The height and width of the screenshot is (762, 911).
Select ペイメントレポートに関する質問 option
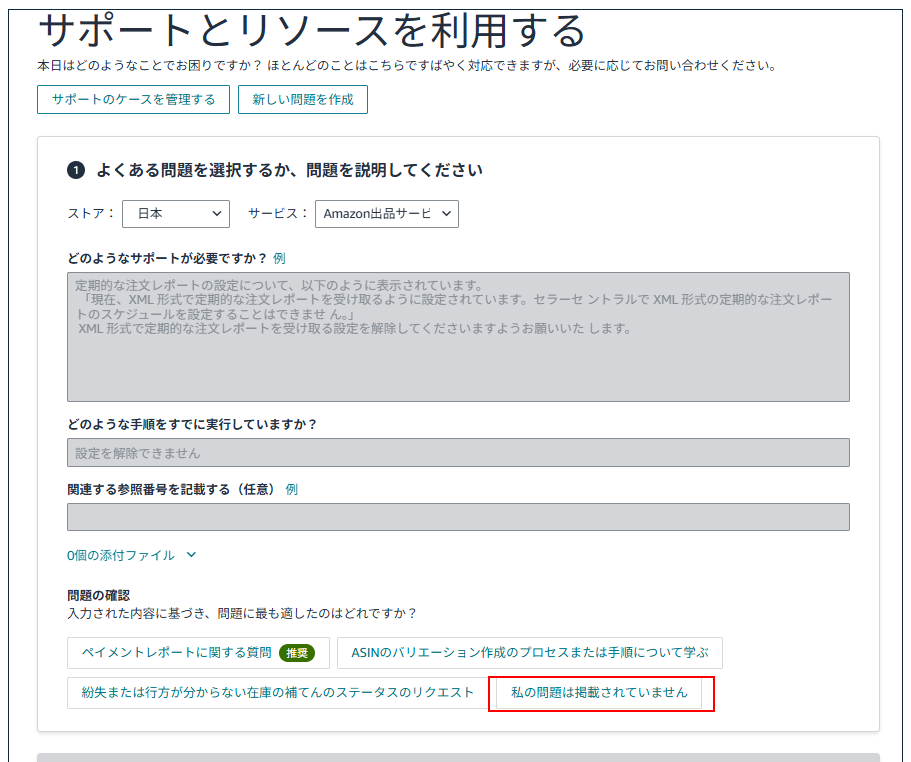pyautogui.click(x=175, y=653)
